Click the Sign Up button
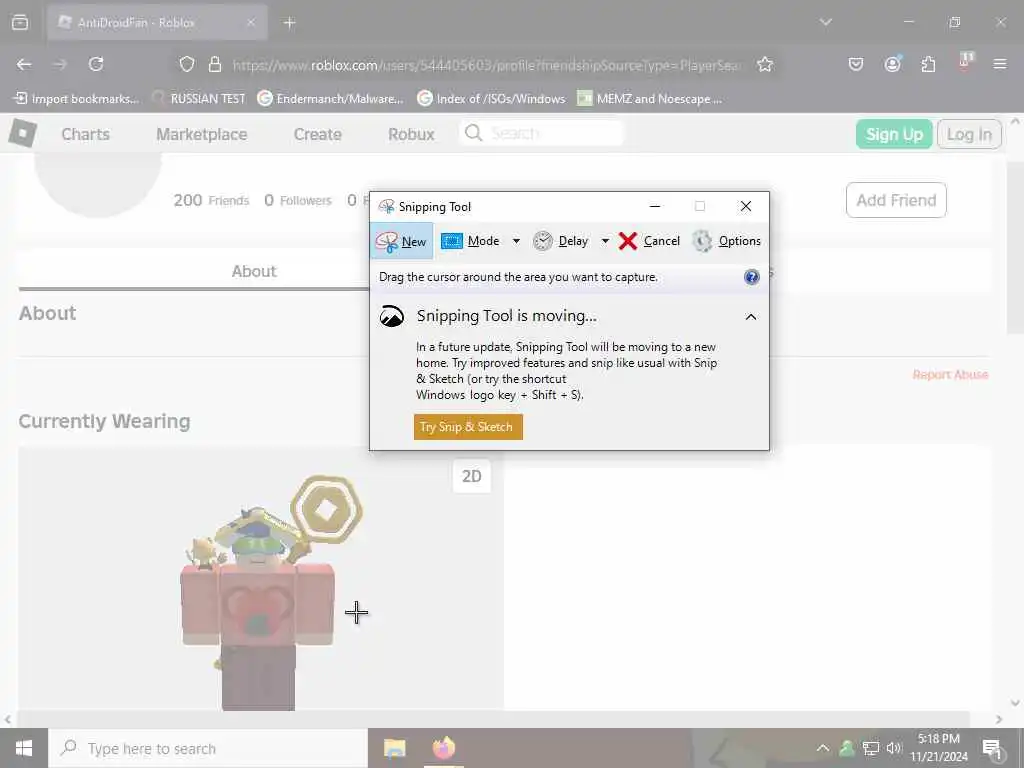Viewport: 1024px width, 768px height. (x=894, y=134)
